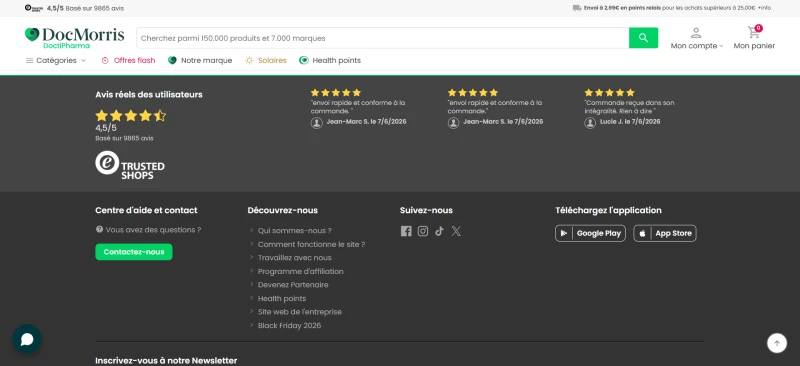800x366 pixels.
Task: Open the Travaillez avec nous link
Action: click(x=294, y=258)
